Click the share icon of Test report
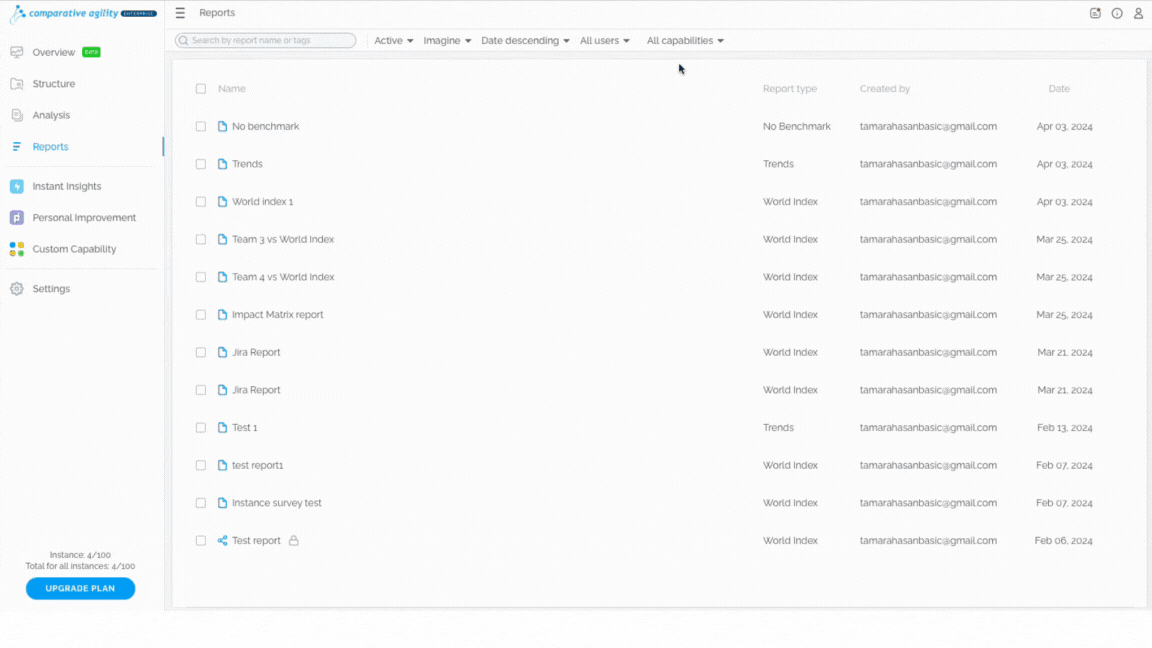Screen dimensions: 1152x648 pyautogui.click(x=223, y=541)
